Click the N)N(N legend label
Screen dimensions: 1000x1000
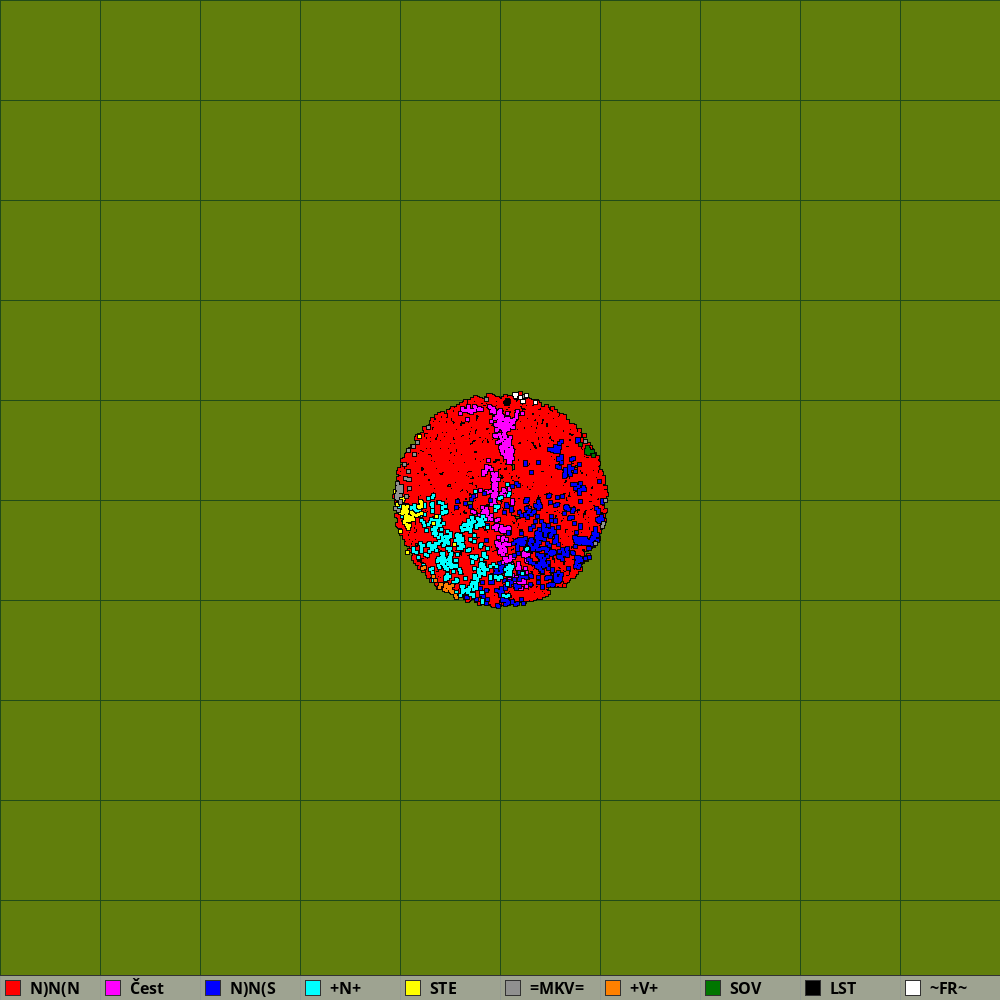(x=55, y=988)
